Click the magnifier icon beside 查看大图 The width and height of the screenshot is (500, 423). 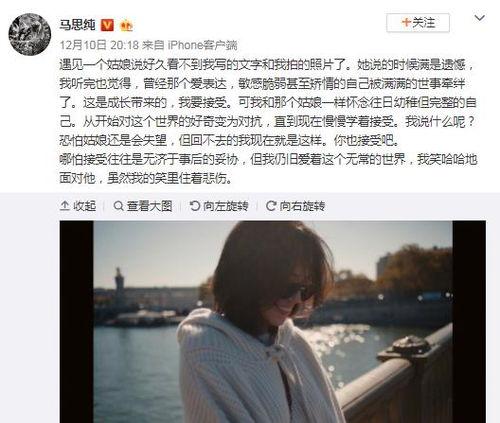[118, 206]
